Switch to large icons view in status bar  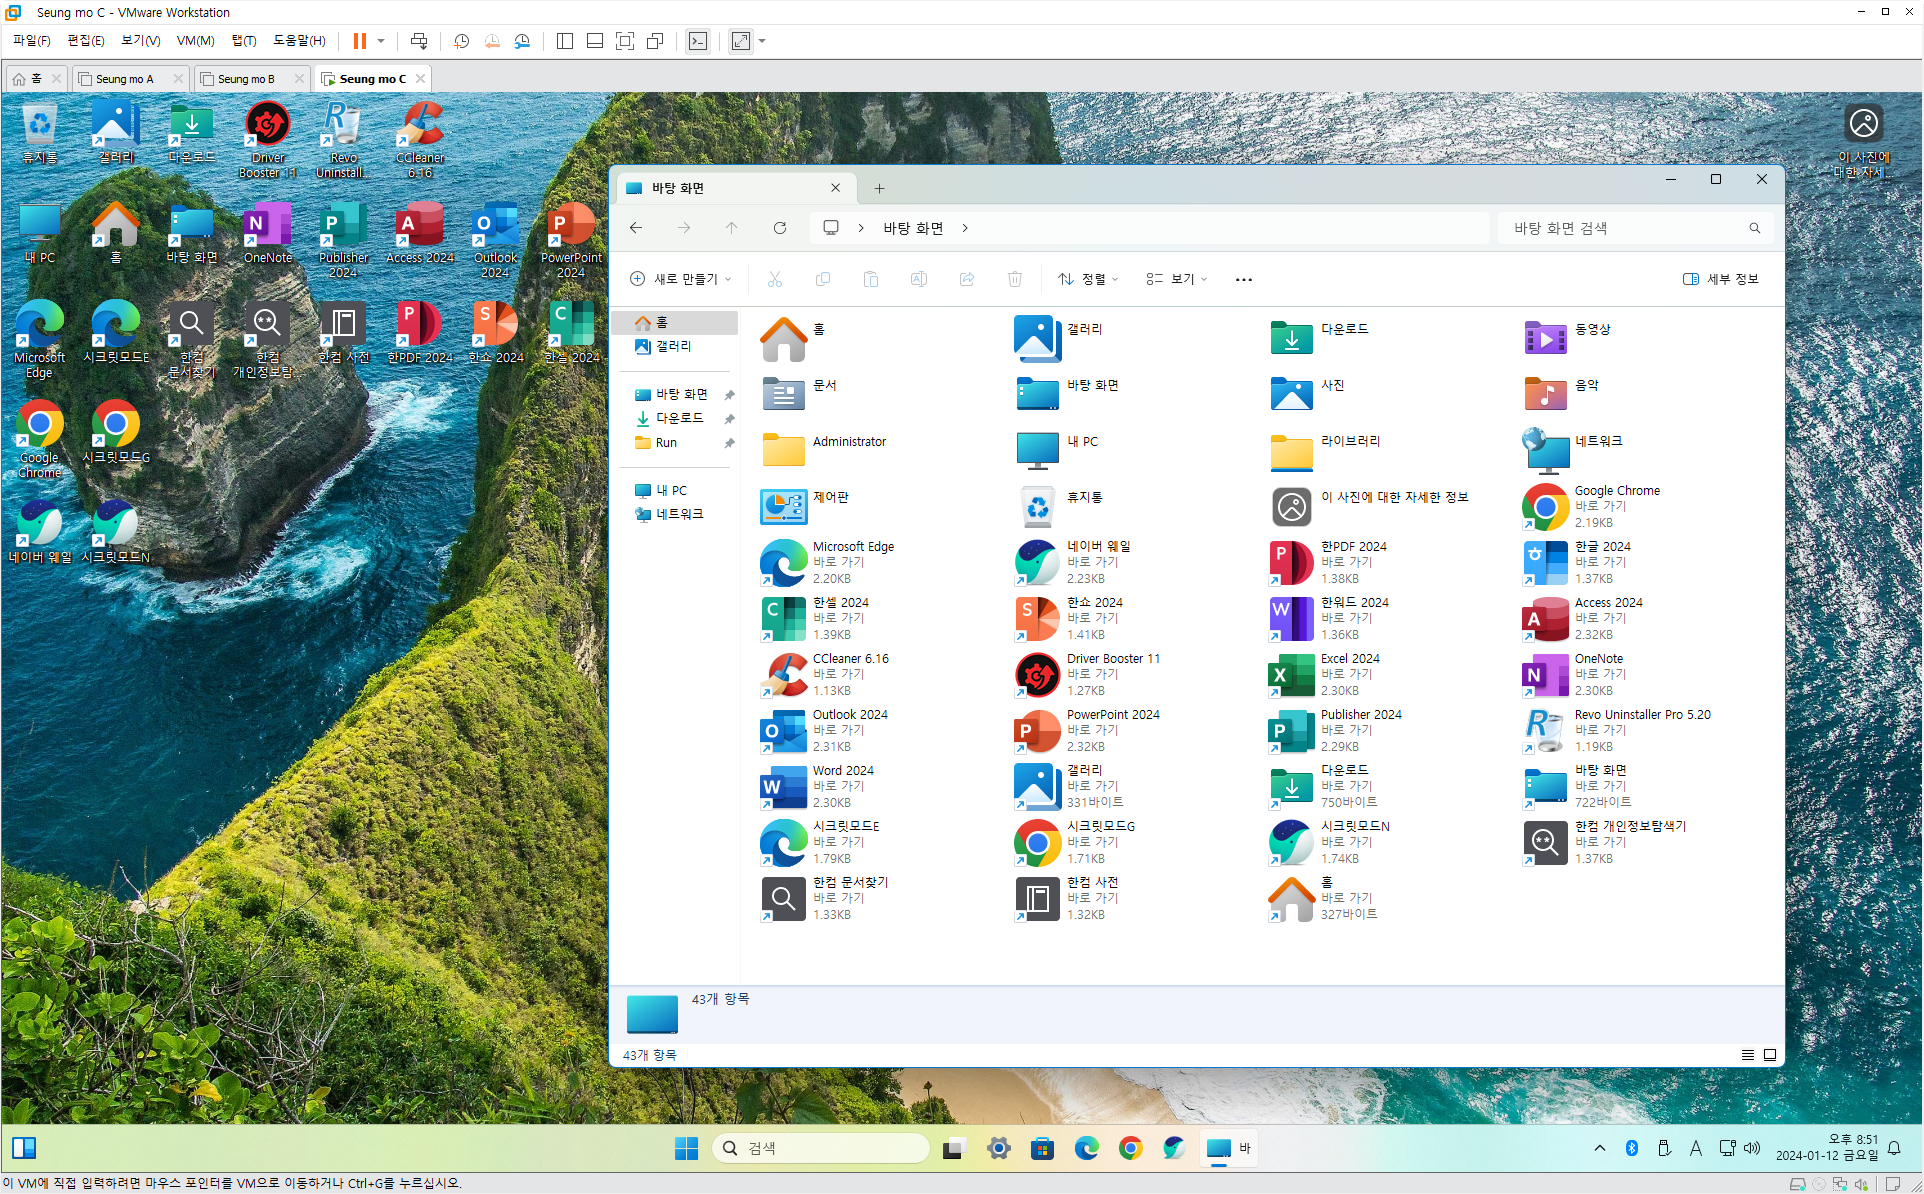[x=1770, y=1055]
